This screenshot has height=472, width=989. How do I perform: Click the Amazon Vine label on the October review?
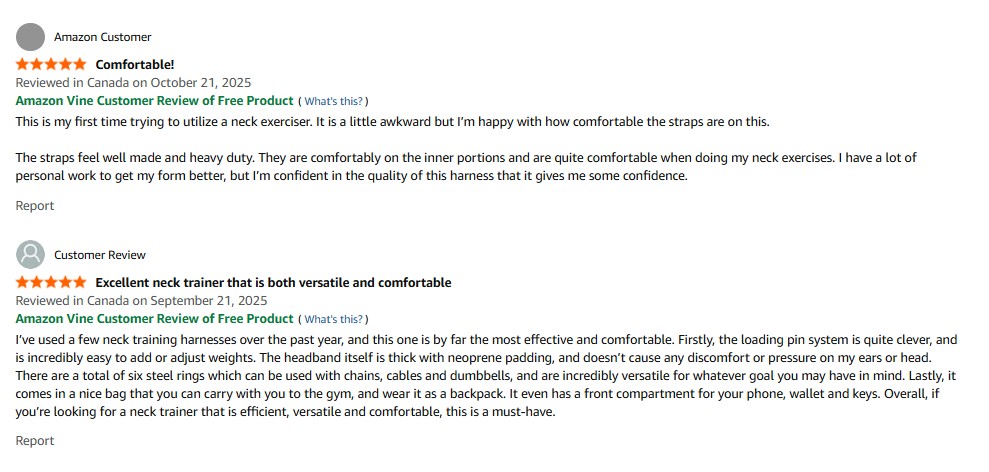click(x=155, y=101)
